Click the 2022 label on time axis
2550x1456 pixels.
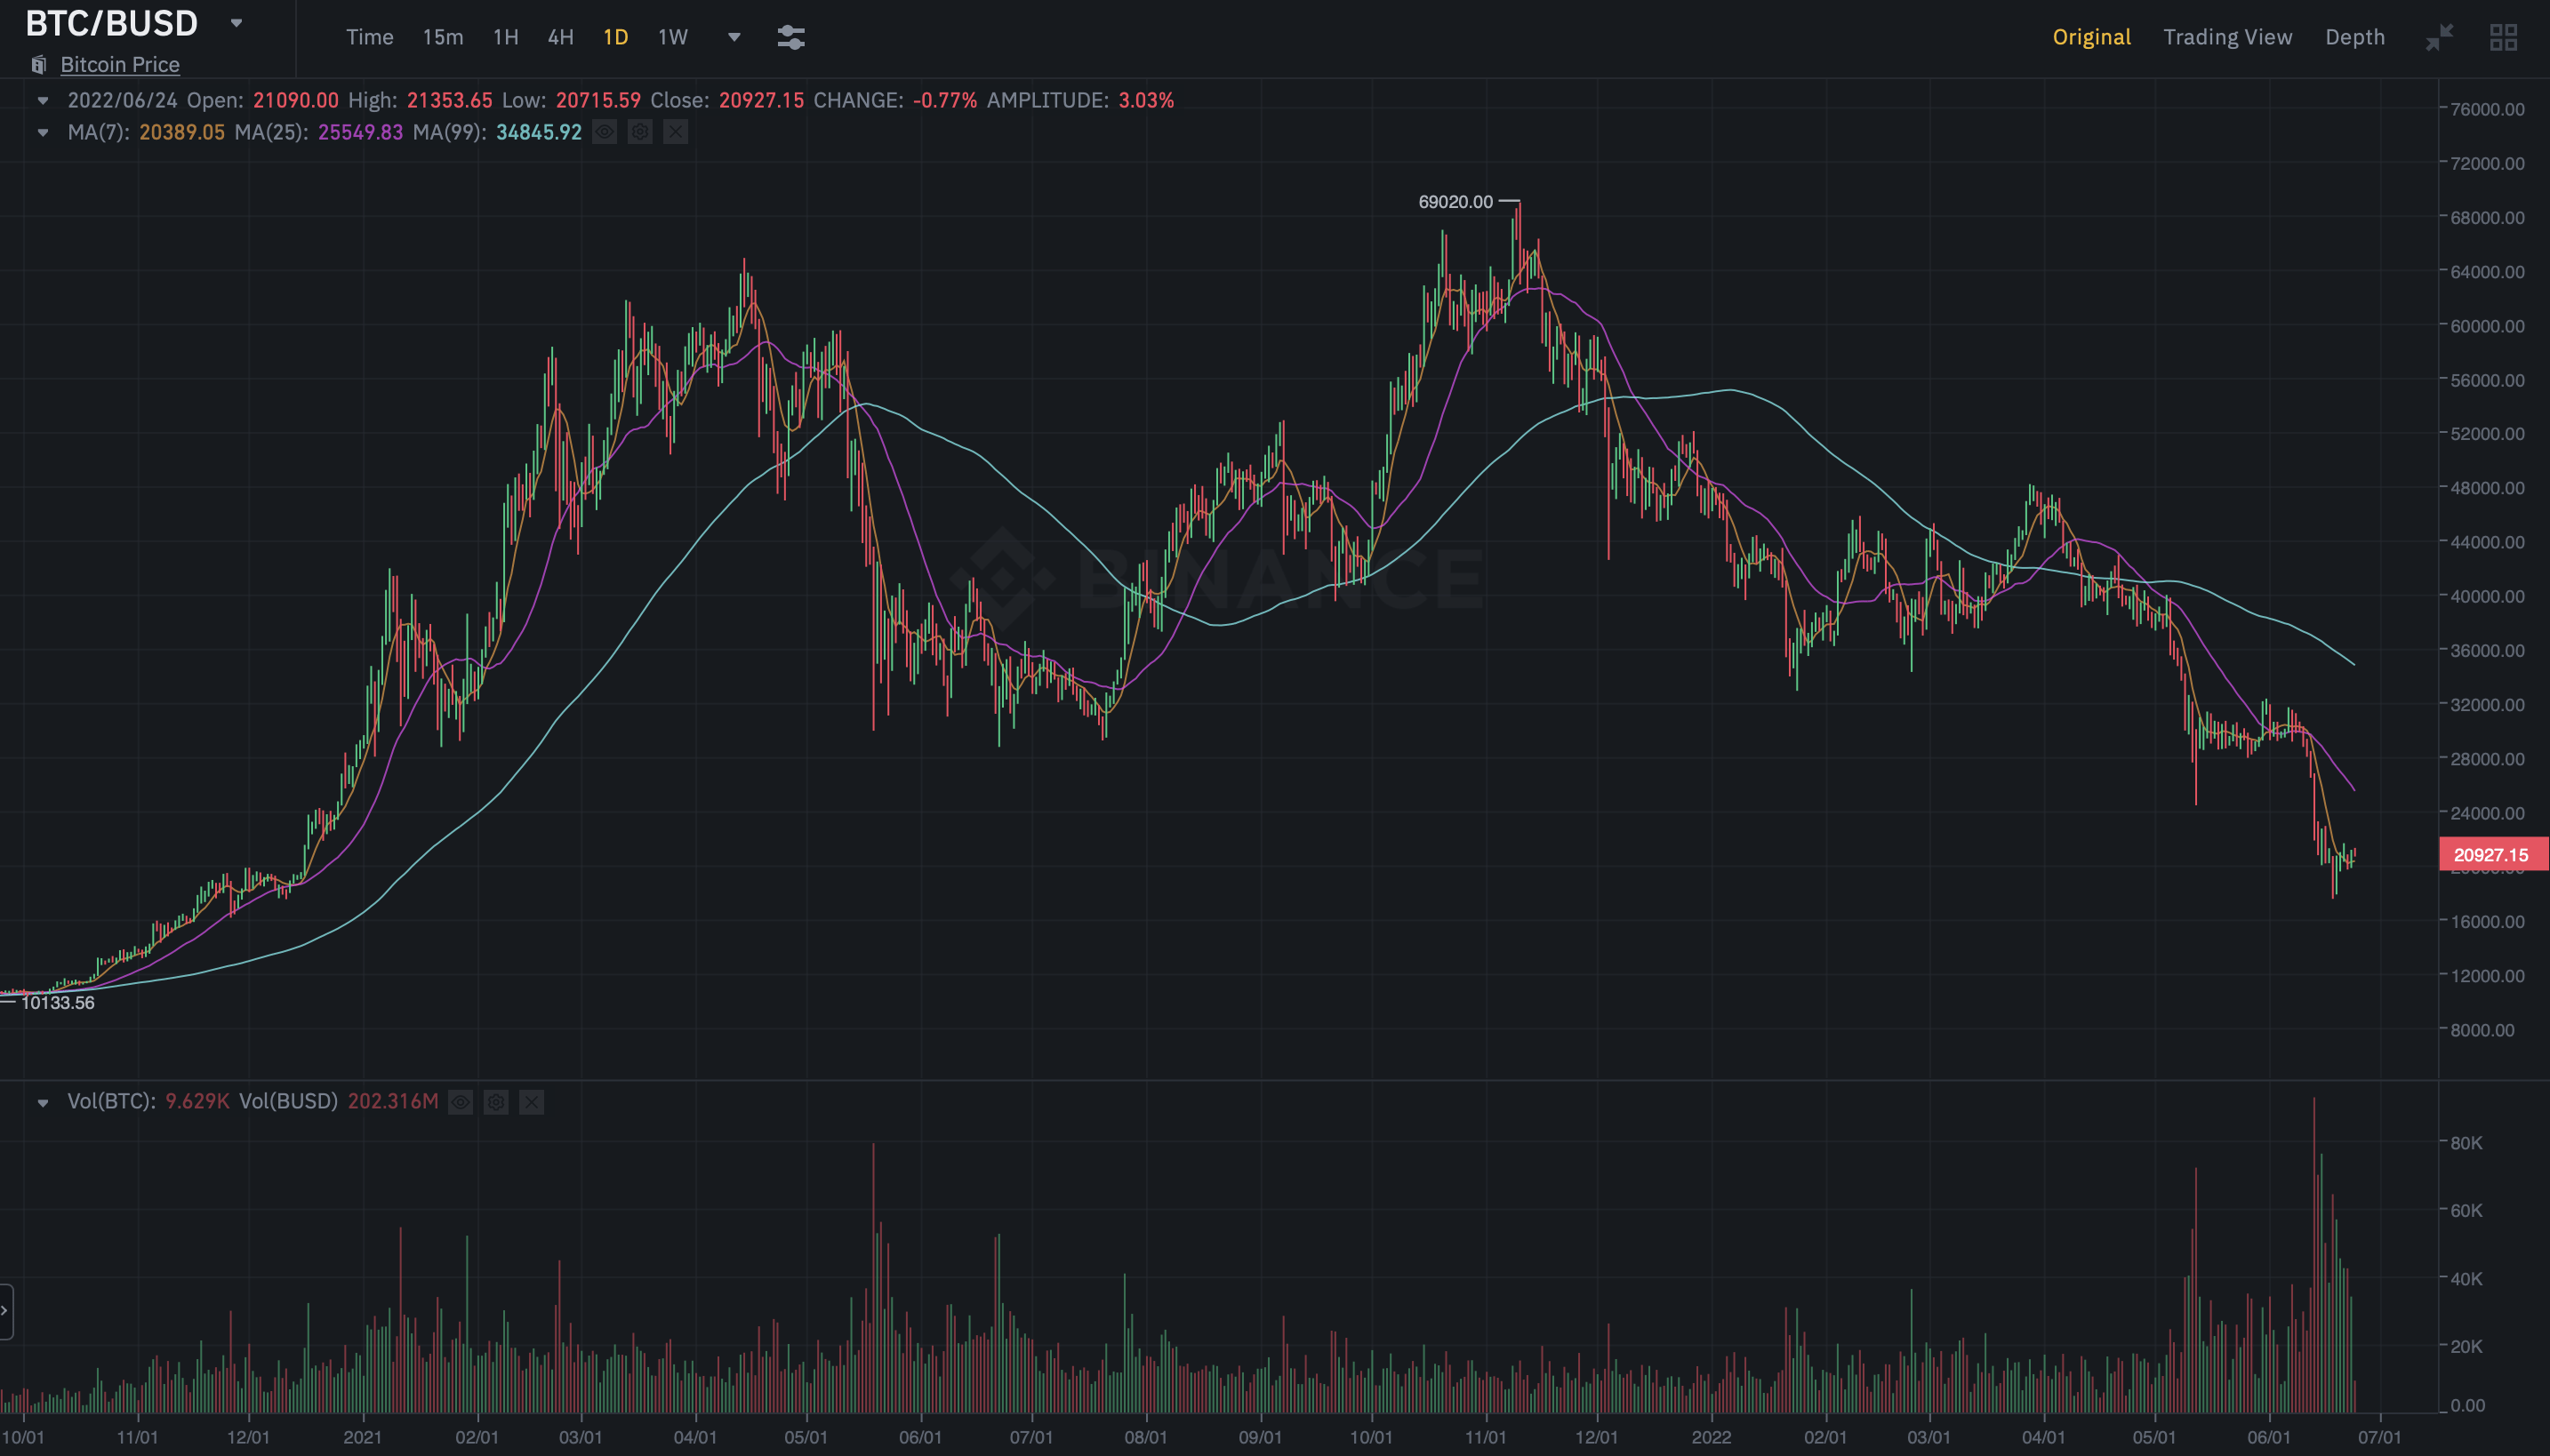click(x=1711, y=1437)
